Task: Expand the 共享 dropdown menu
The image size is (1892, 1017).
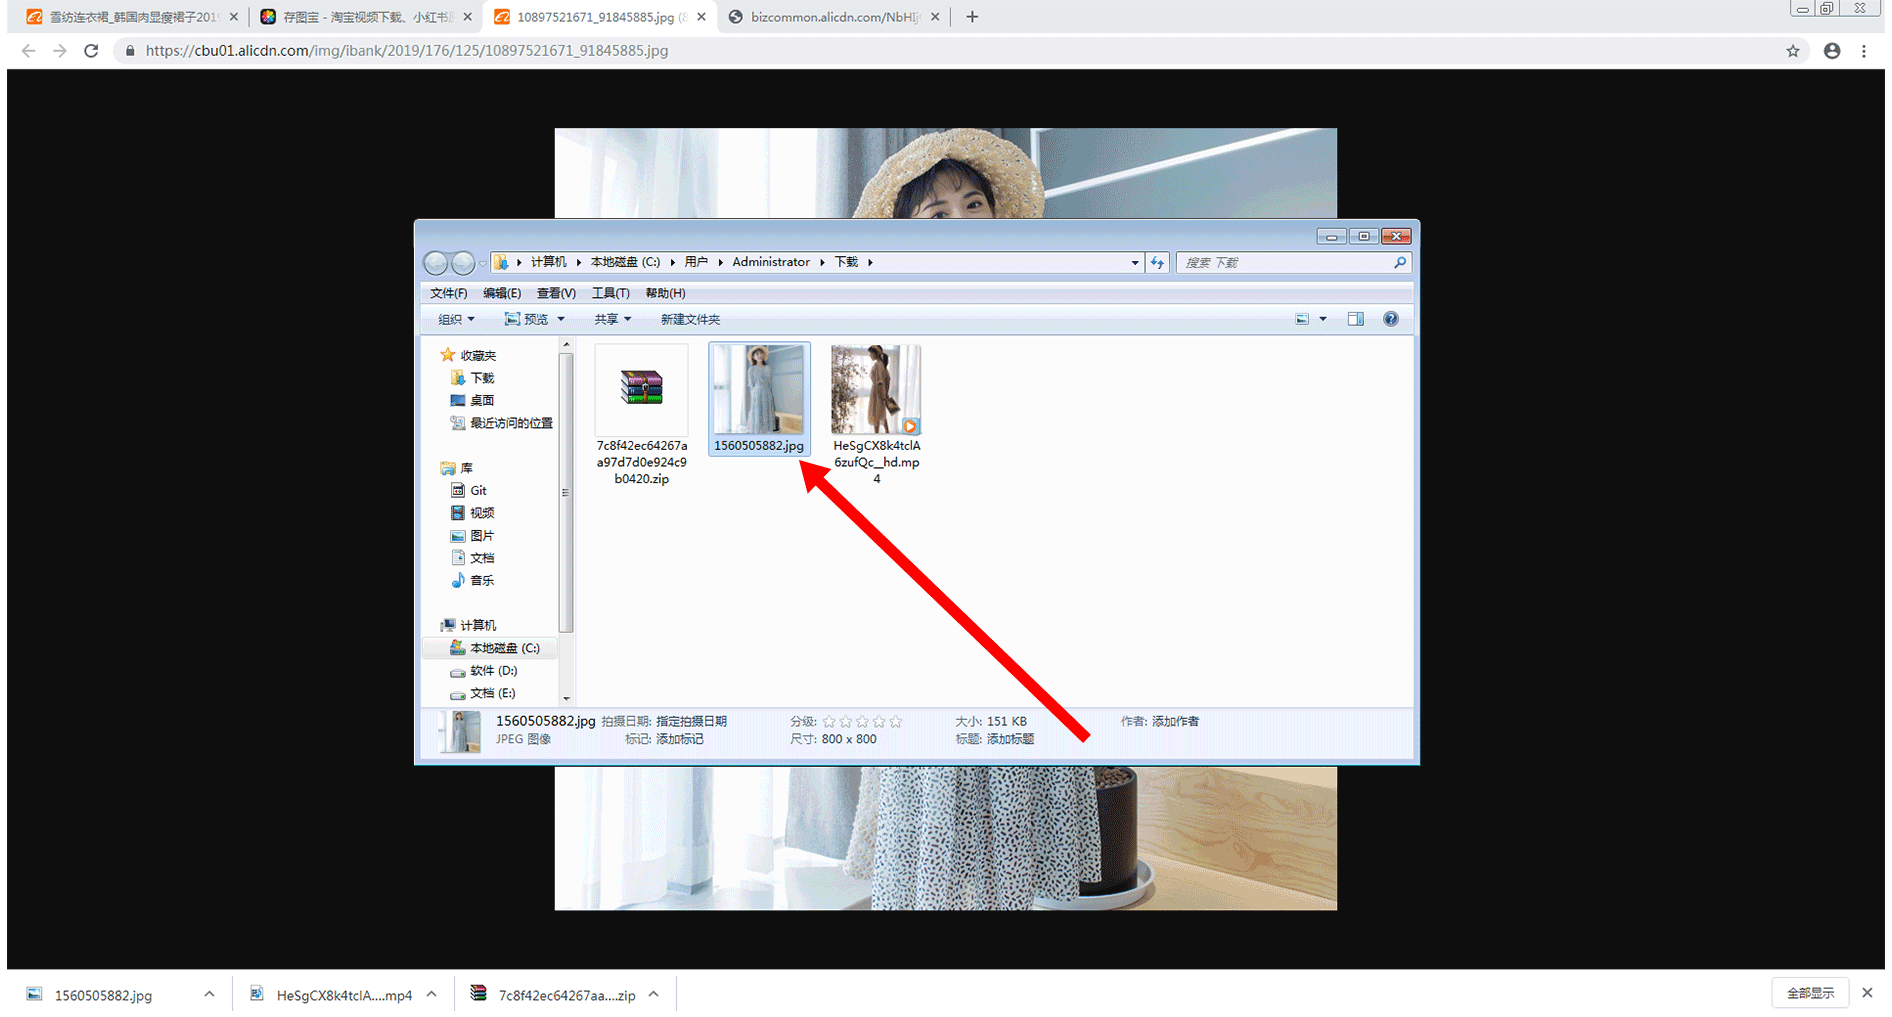Action: [x=612, y=319]
